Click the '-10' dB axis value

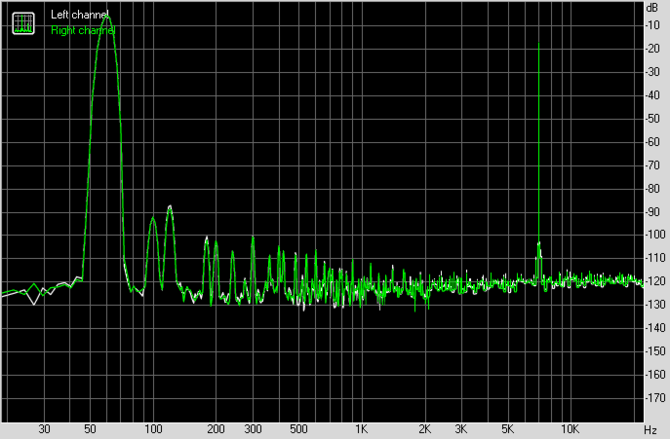pyautogui.click(x=652, y=25)
